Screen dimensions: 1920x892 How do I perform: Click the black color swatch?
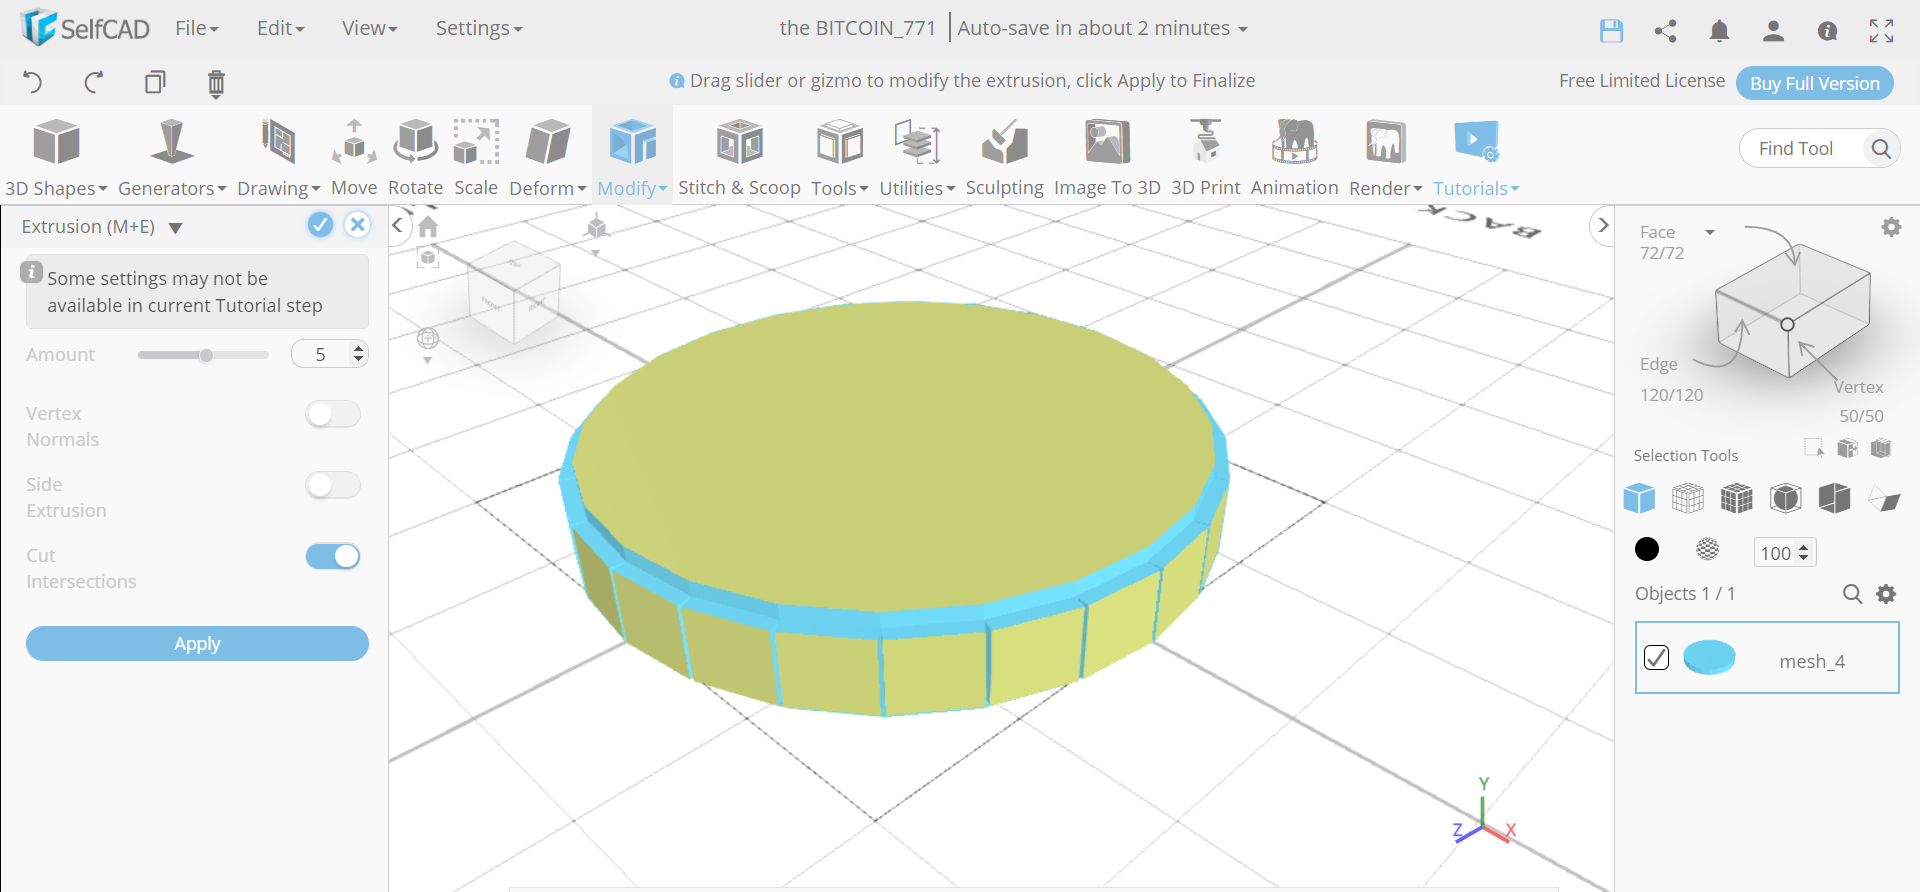(x=1646, y=549)
